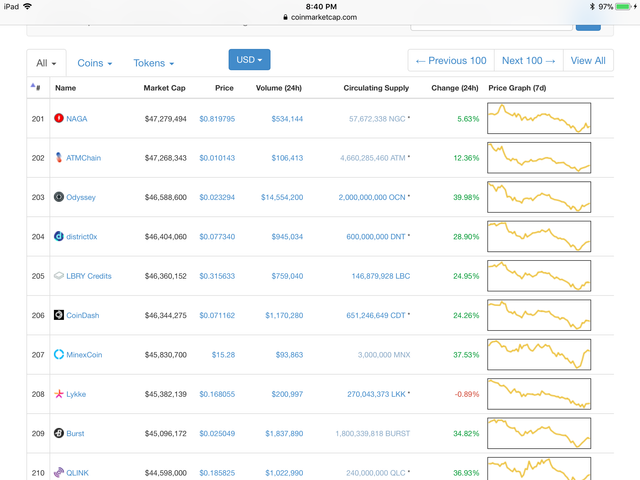Click the QLINK logo icon
The height and width of the screenshot is (480, 640).
[59, 472]
